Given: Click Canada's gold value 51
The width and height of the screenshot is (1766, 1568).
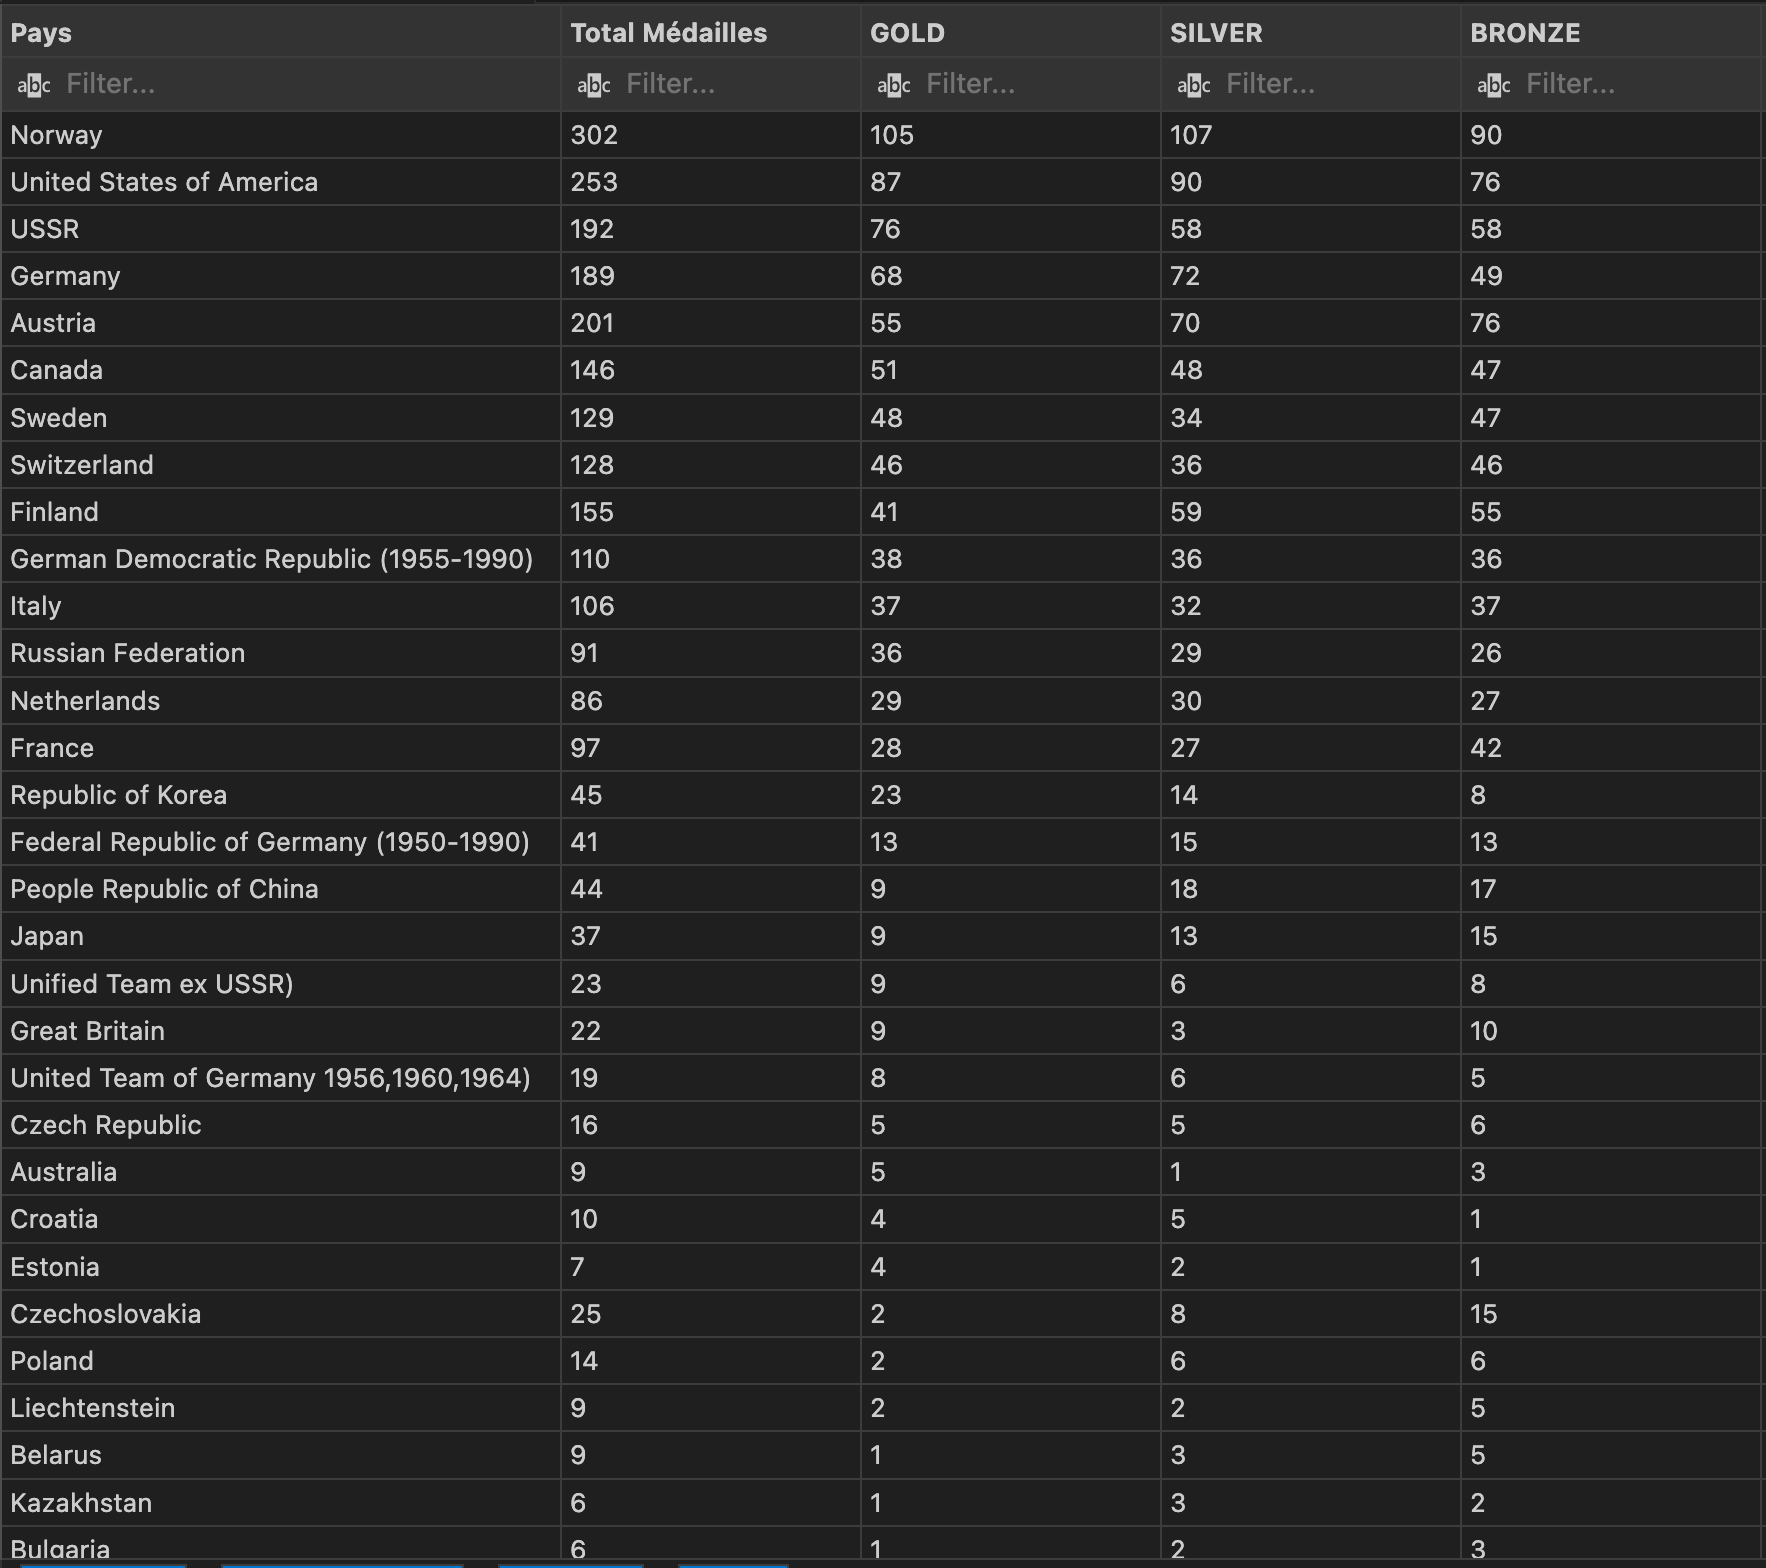Looking at the screenshot, I should (884, 370).
